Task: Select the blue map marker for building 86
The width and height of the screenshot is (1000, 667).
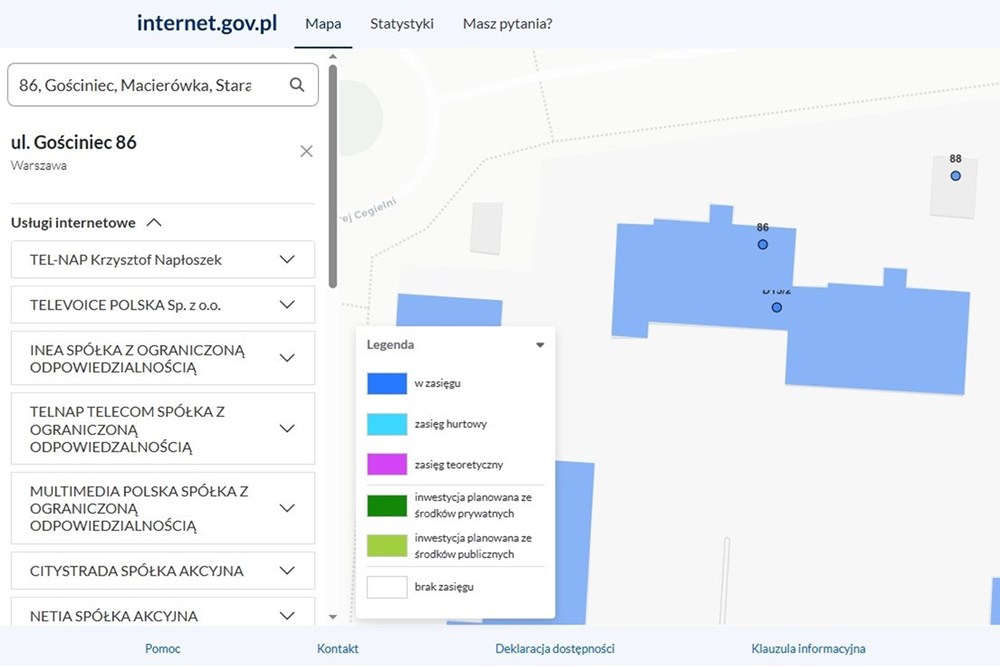Action: point(763,244)
